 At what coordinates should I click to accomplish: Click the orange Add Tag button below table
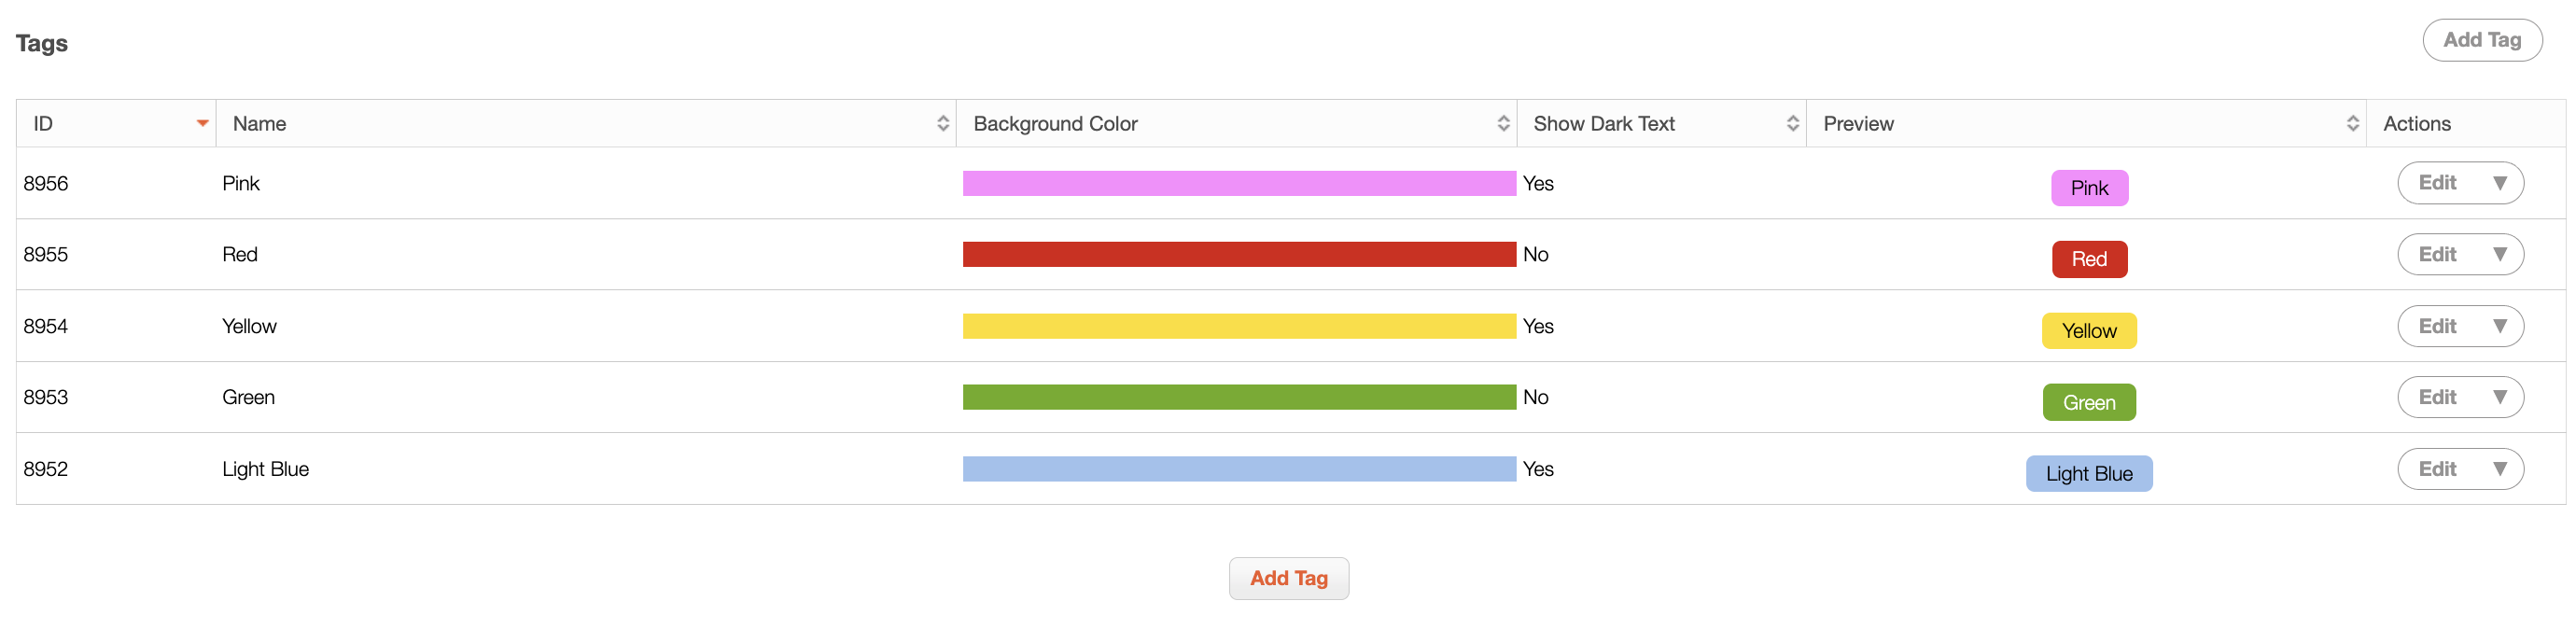click(1288, 578)
